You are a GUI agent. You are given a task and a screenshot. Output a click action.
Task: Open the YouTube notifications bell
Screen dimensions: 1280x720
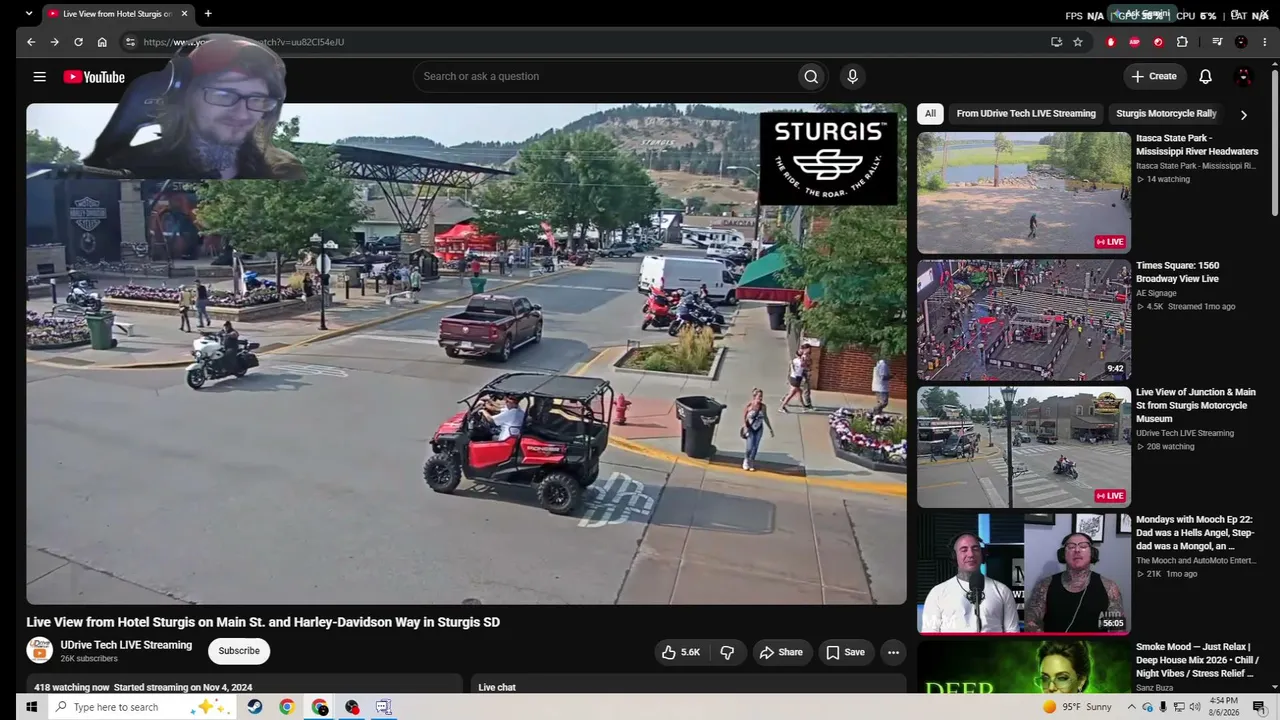tap(1205, 76)
